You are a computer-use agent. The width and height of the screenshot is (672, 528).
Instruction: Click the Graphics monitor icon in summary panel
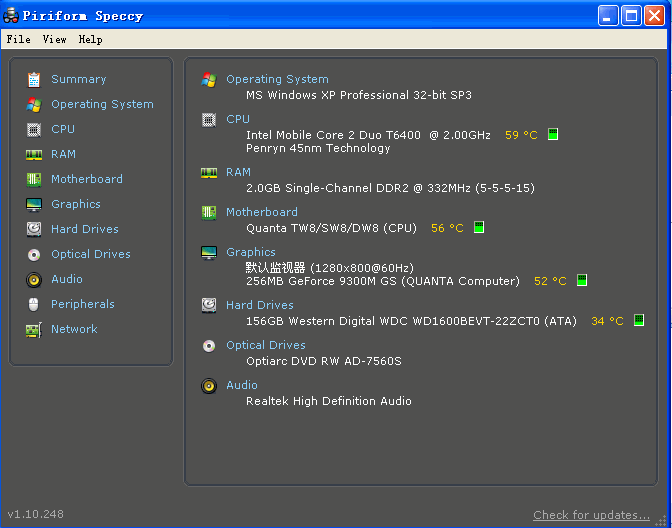pyautogui.click(x=209, y=252)
